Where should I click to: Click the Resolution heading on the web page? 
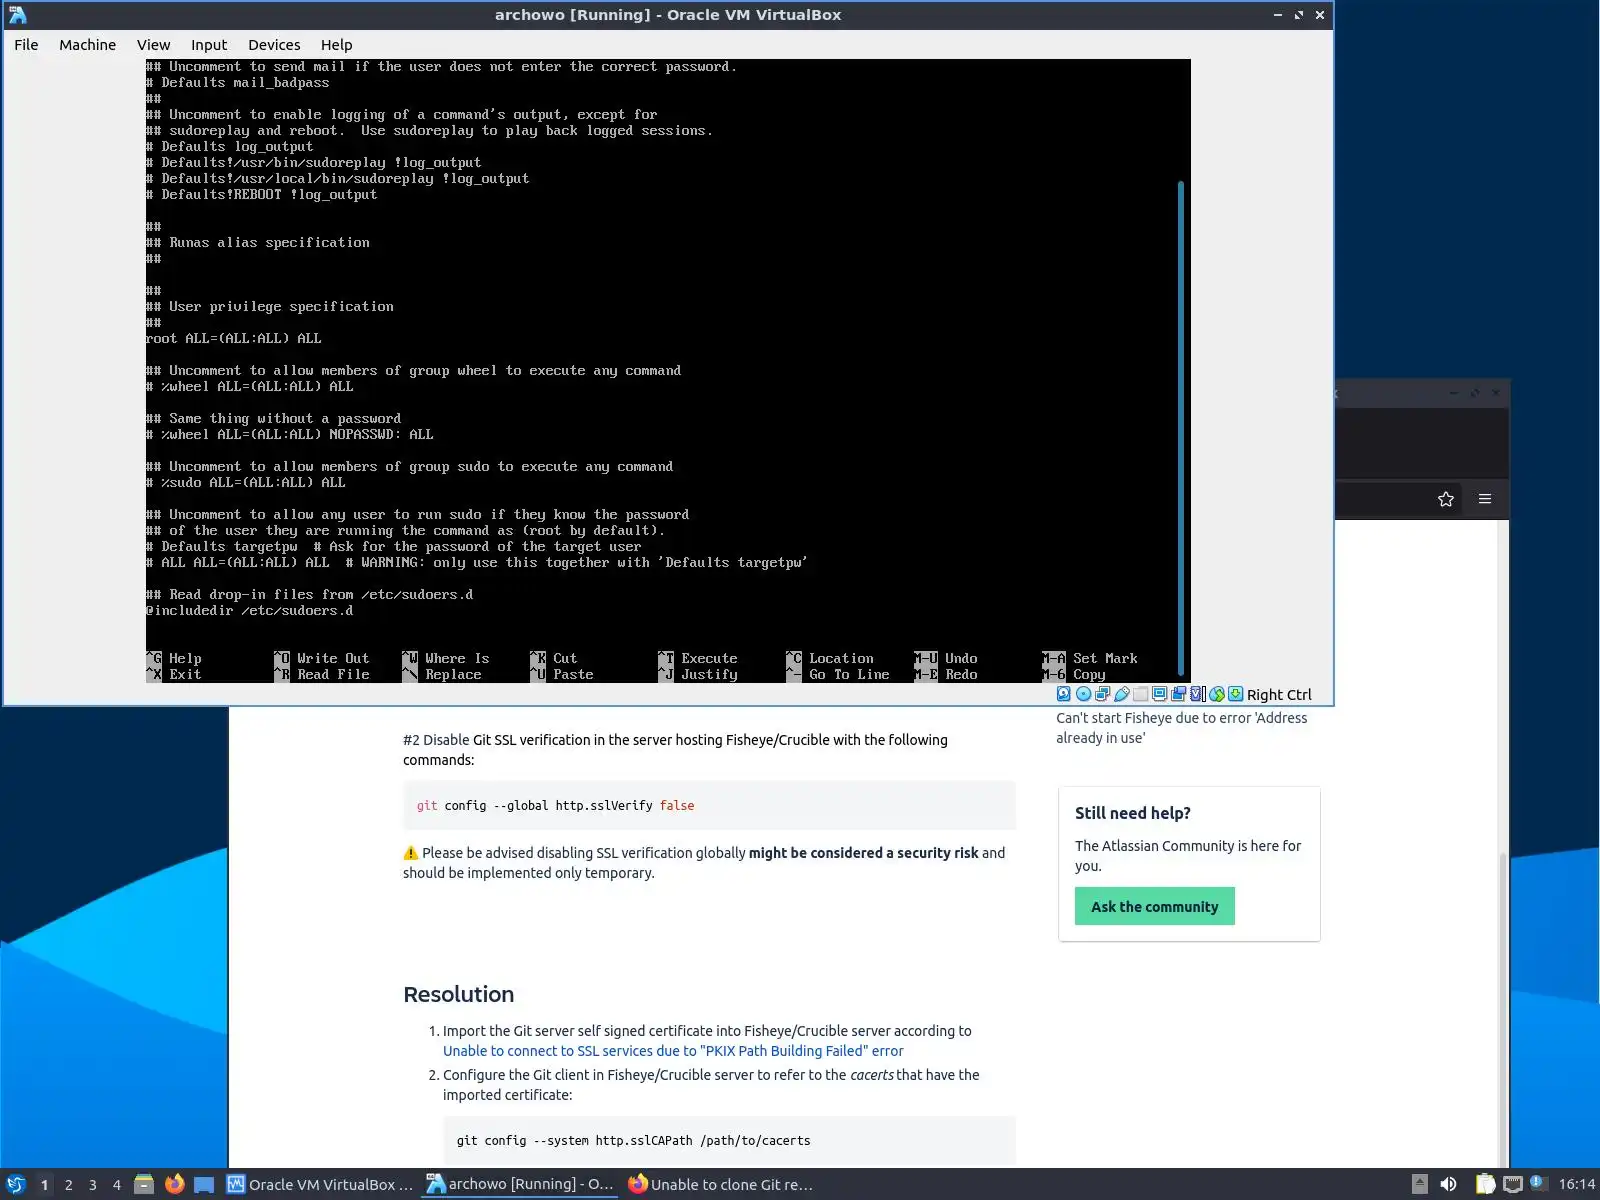(458, 994)
